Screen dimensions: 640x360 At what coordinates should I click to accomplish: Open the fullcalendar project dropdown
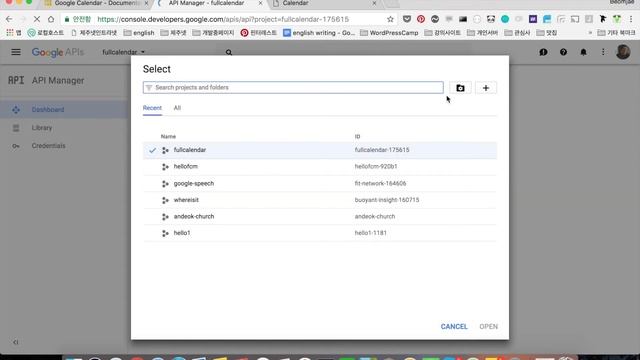click(124, 52)
